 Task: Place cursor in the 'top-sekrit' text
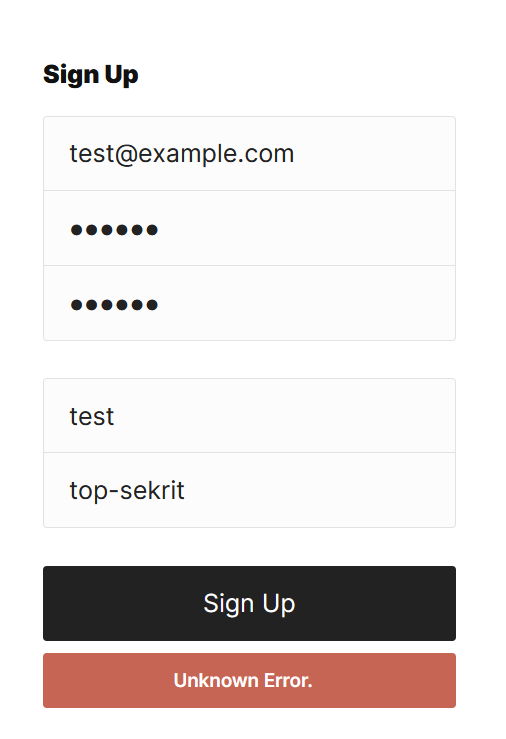pos(127,491)
